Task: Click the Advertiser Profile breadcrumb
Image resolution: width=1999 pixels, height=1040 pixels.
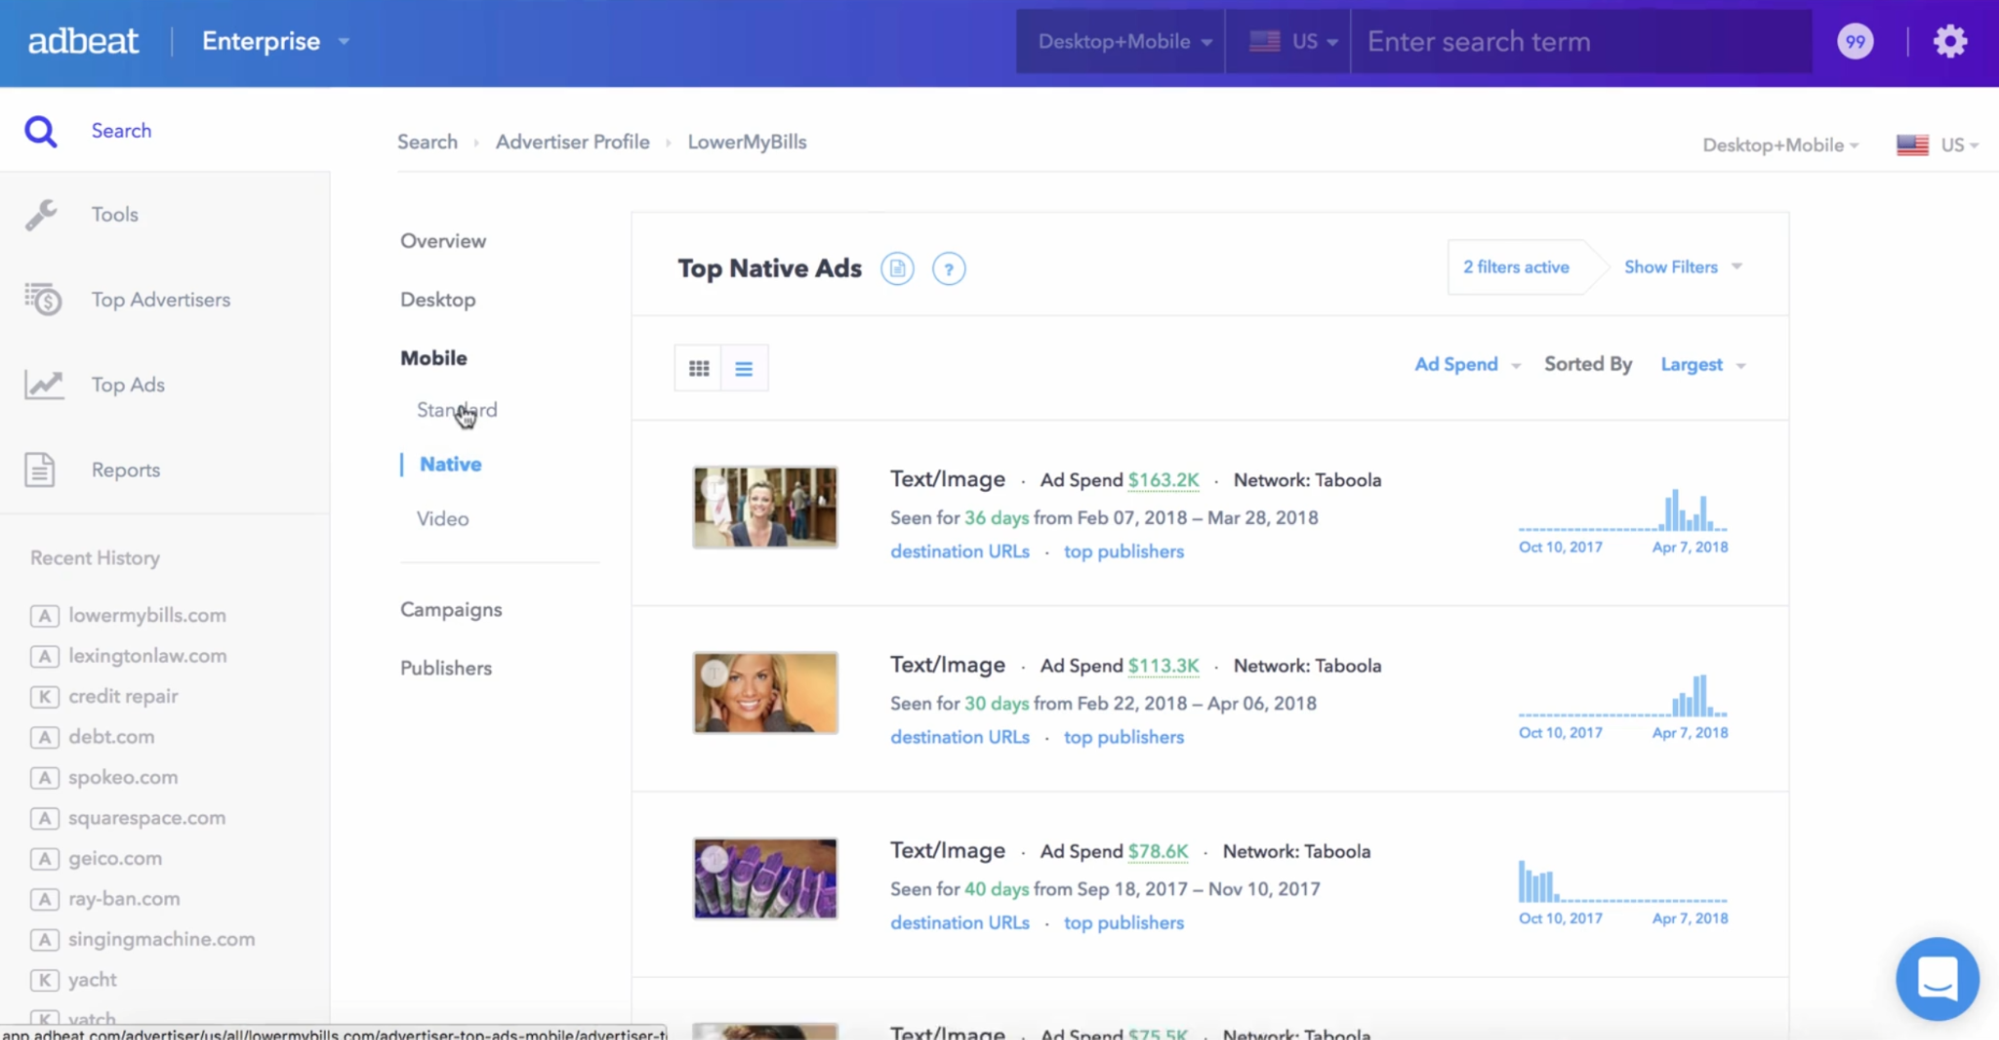Action: click(x=573, y=142)
